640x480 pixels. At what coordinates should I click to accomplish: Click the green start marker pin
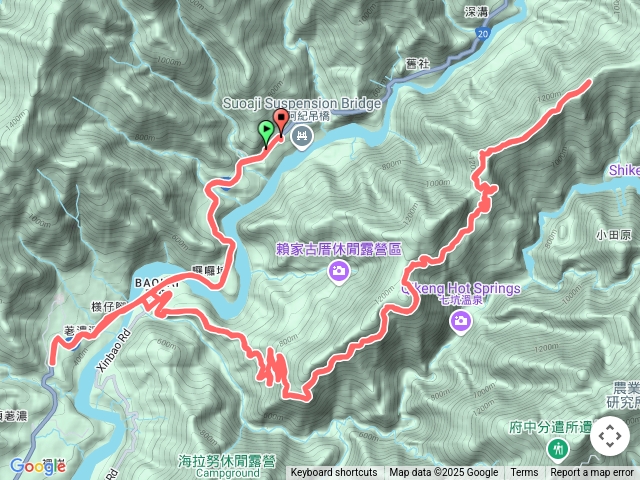coord(266,133)
